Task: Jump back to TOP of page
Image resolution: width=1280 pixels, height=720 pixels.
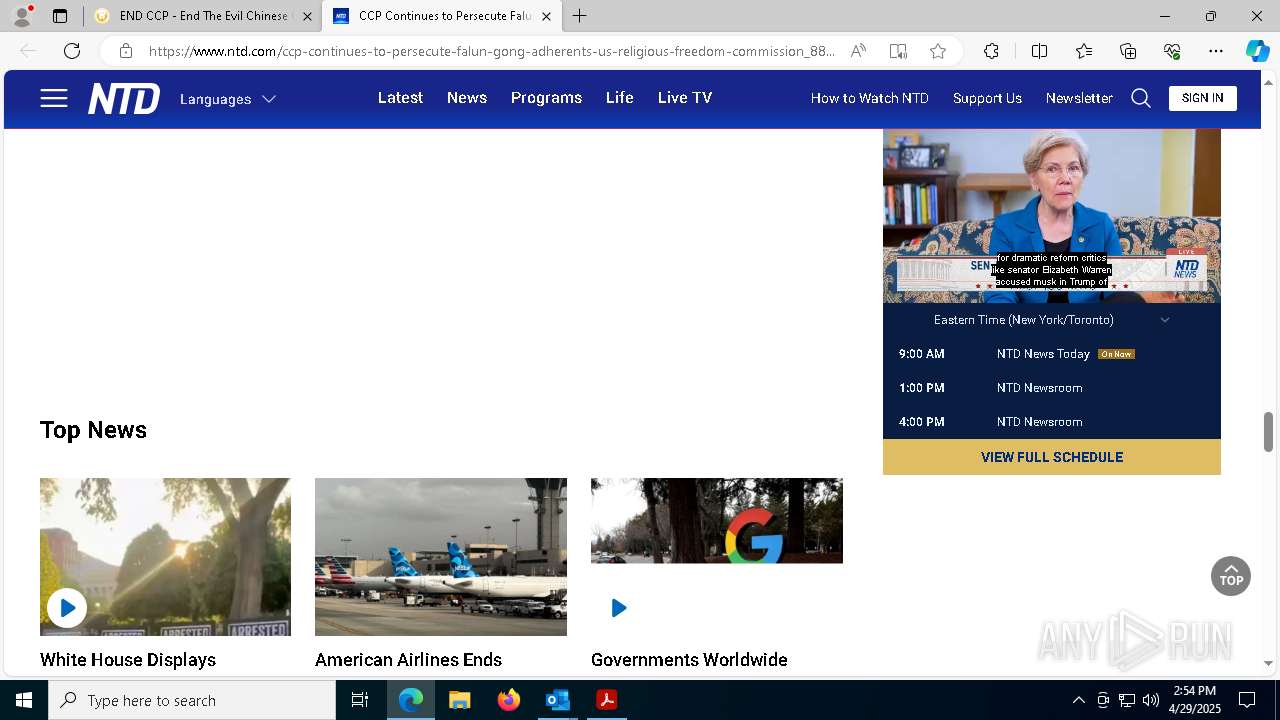Action: (1231, 576)
